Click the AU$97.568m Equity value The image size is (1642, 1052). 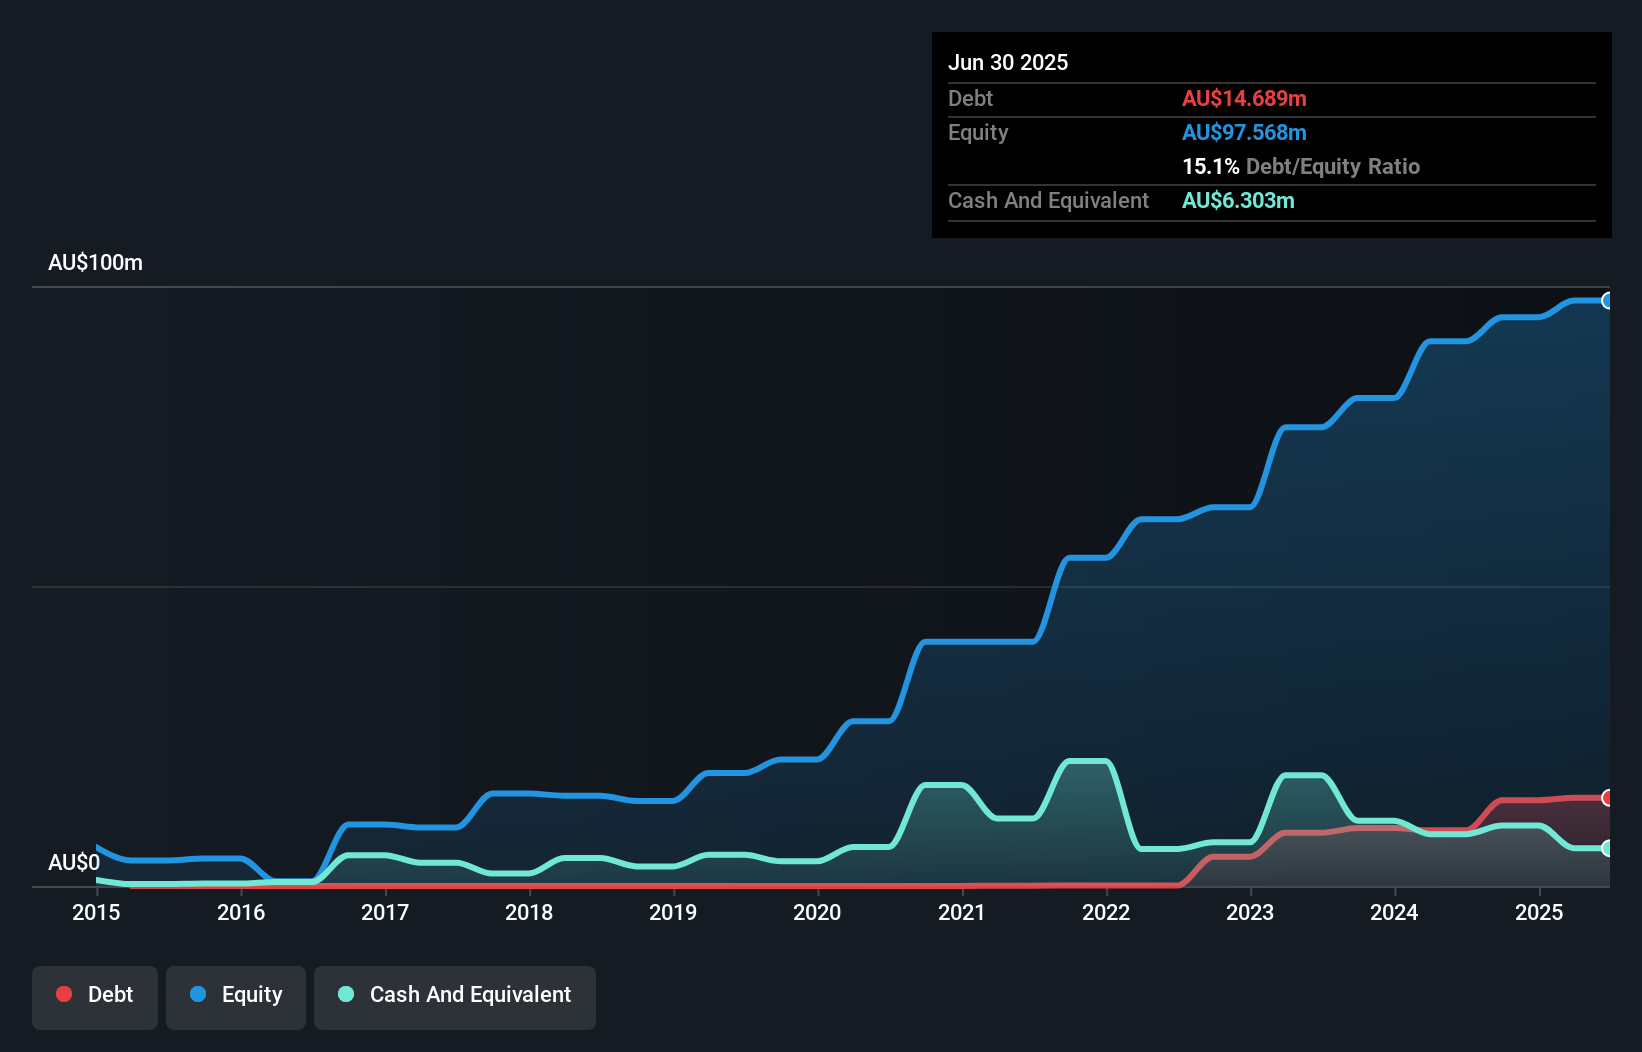point(1245,132)
